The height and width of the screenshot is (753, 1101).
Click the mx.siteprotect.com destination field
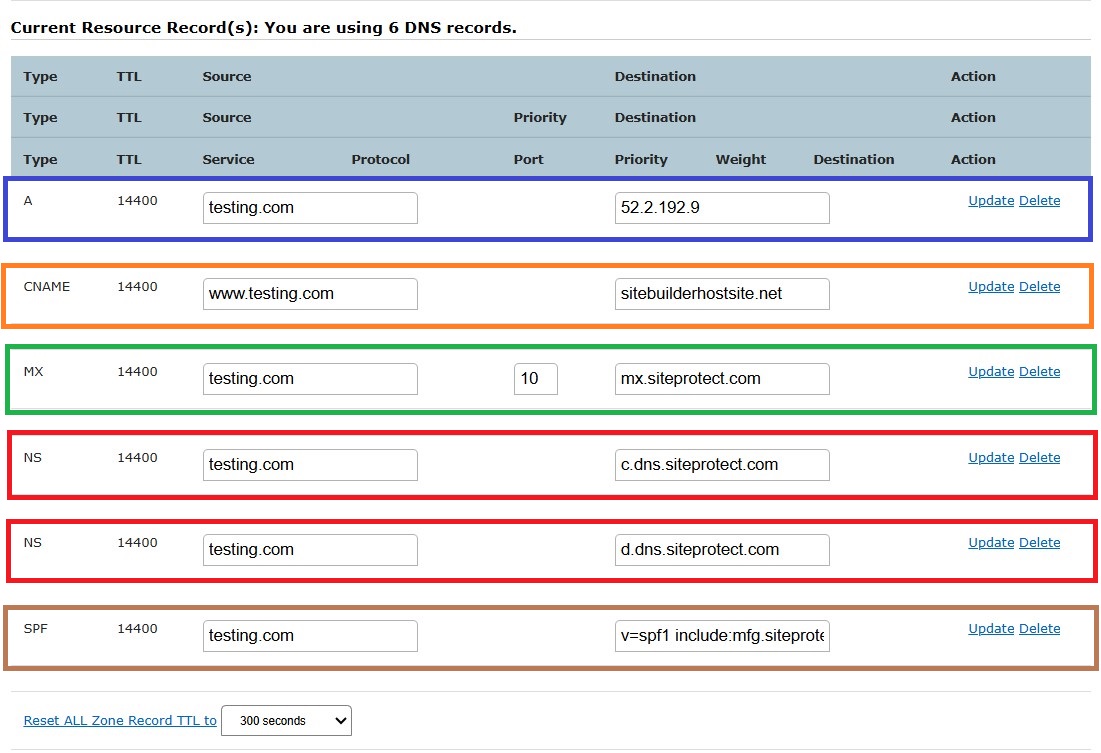click(722, 379)
